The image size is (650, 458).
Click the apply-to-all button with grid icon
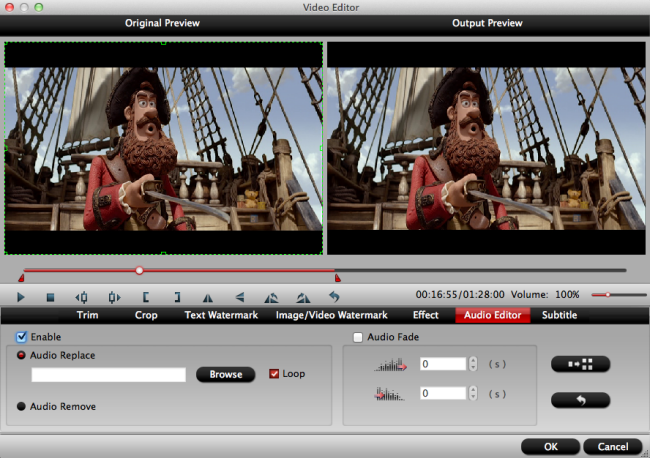(580, 364)
